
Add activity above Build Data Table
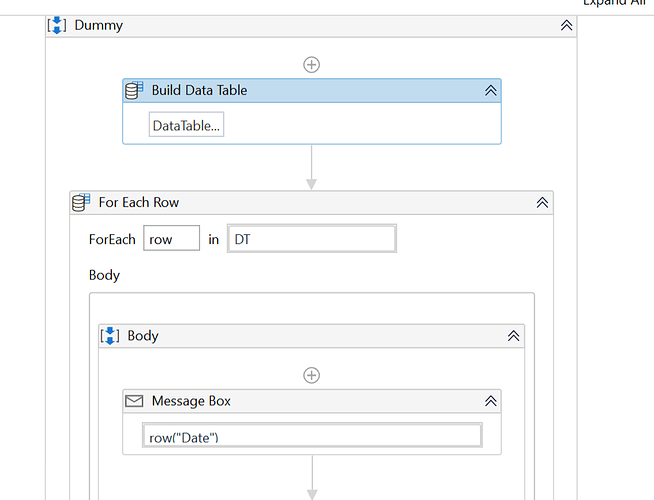pos(312,64)
